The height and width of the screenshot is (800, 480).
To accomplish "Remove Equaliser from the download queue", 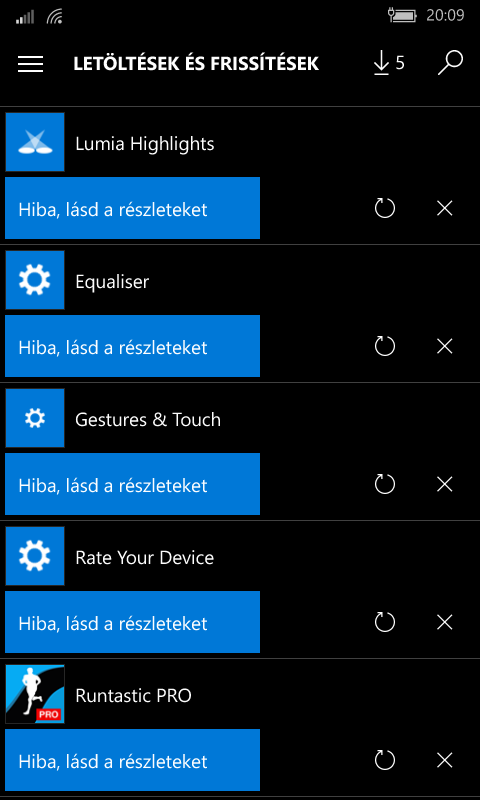I will 445,346.
